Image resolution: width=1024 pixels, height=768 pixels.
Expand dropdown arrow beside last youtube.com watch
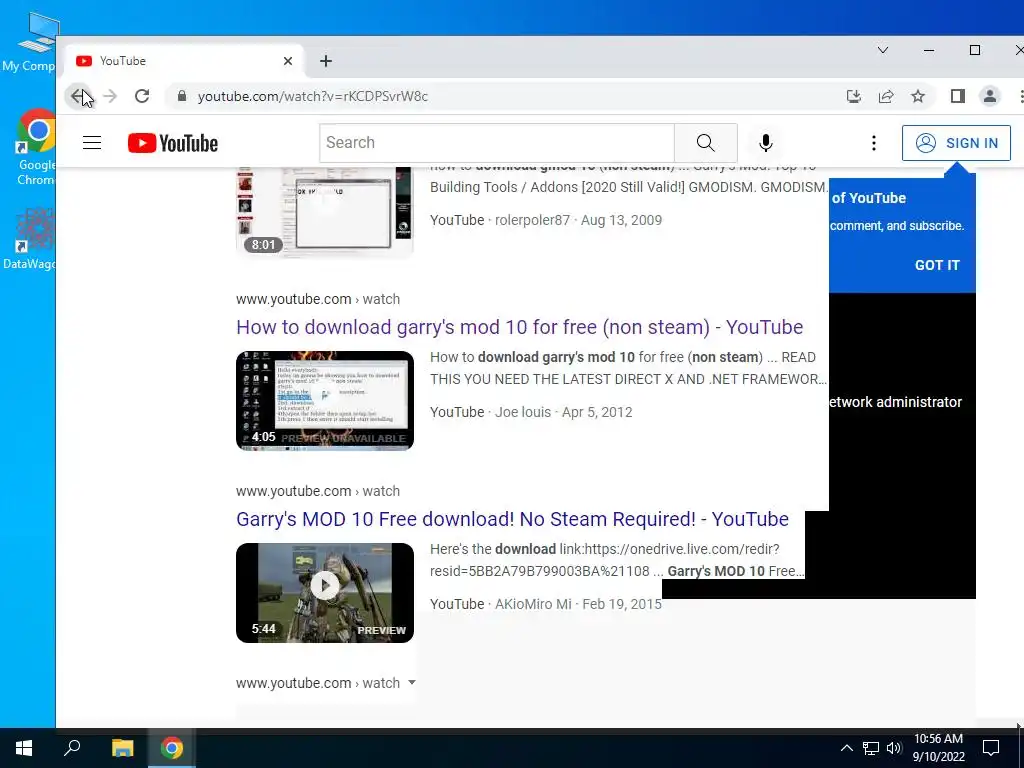(411, 682)
